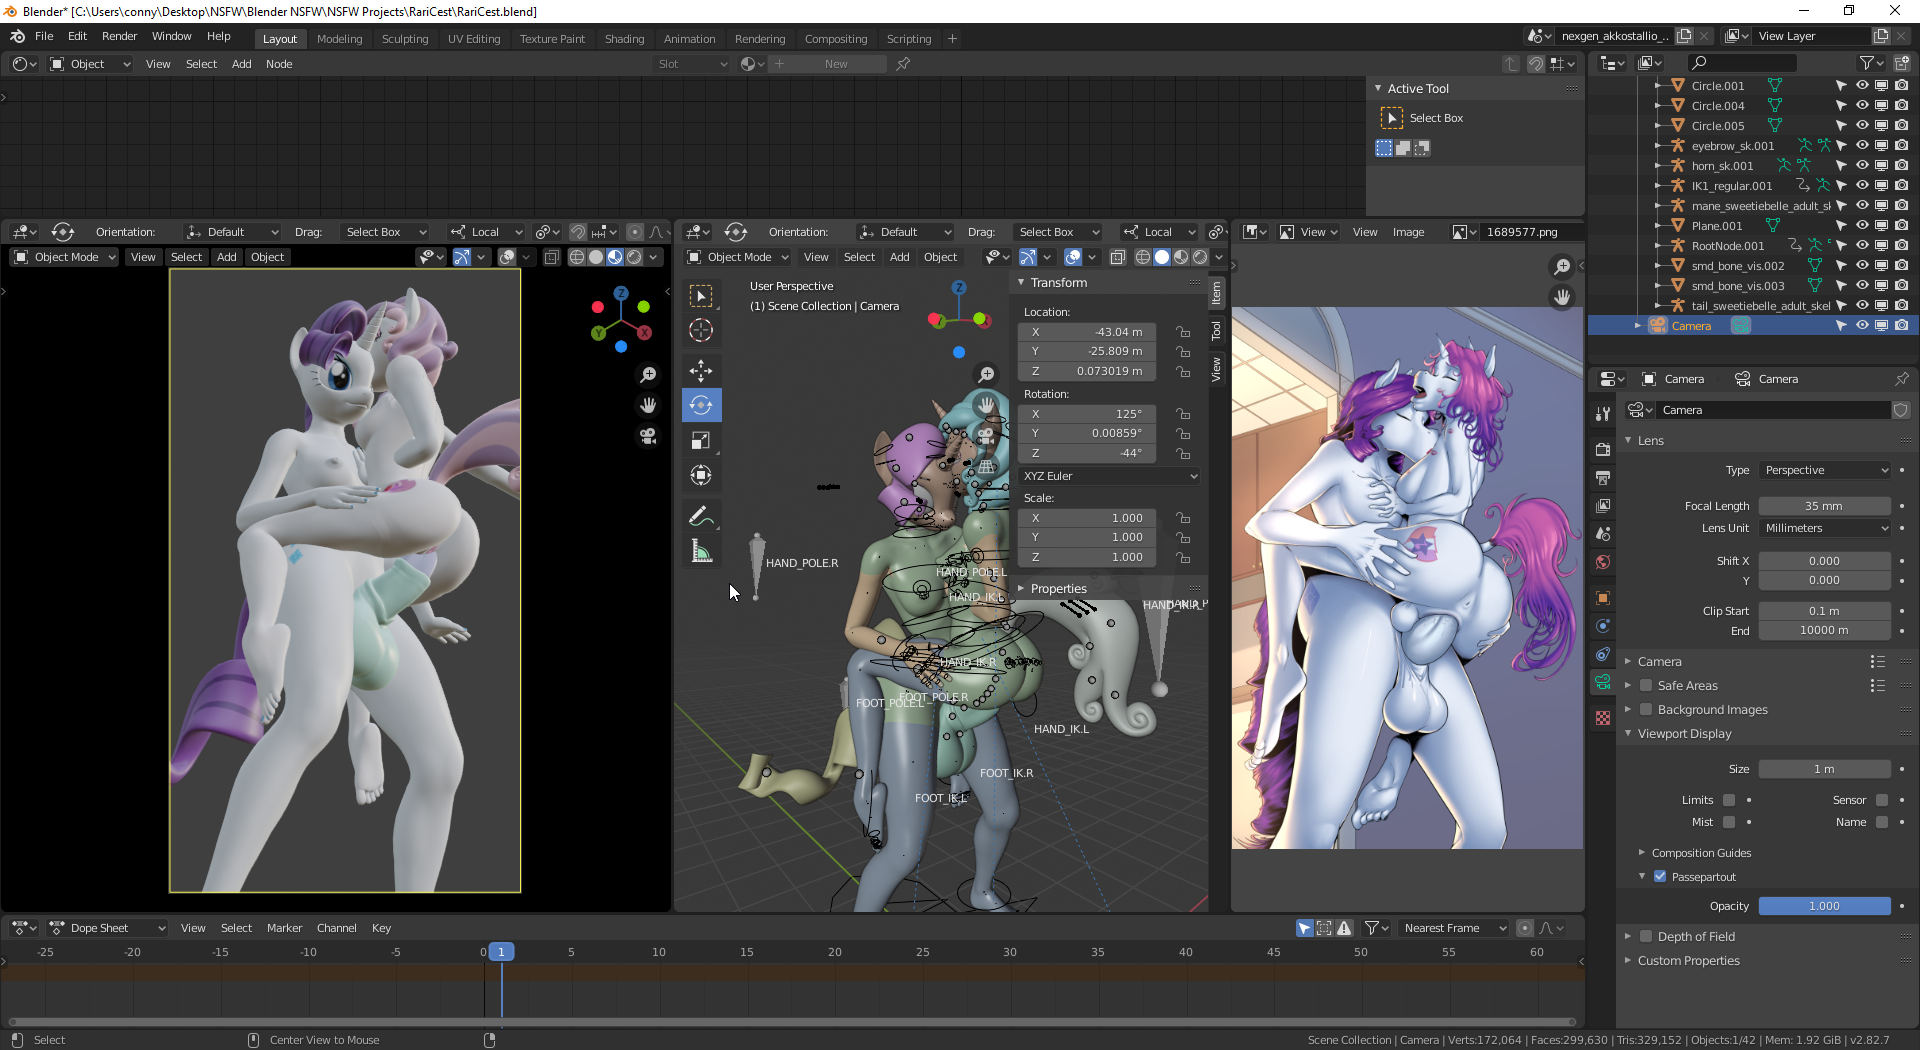Viewport: 1920px width, 1050px height.
Task: Toggle Sensor checkbox in Viewport Display
Action: pos(1882,800)
